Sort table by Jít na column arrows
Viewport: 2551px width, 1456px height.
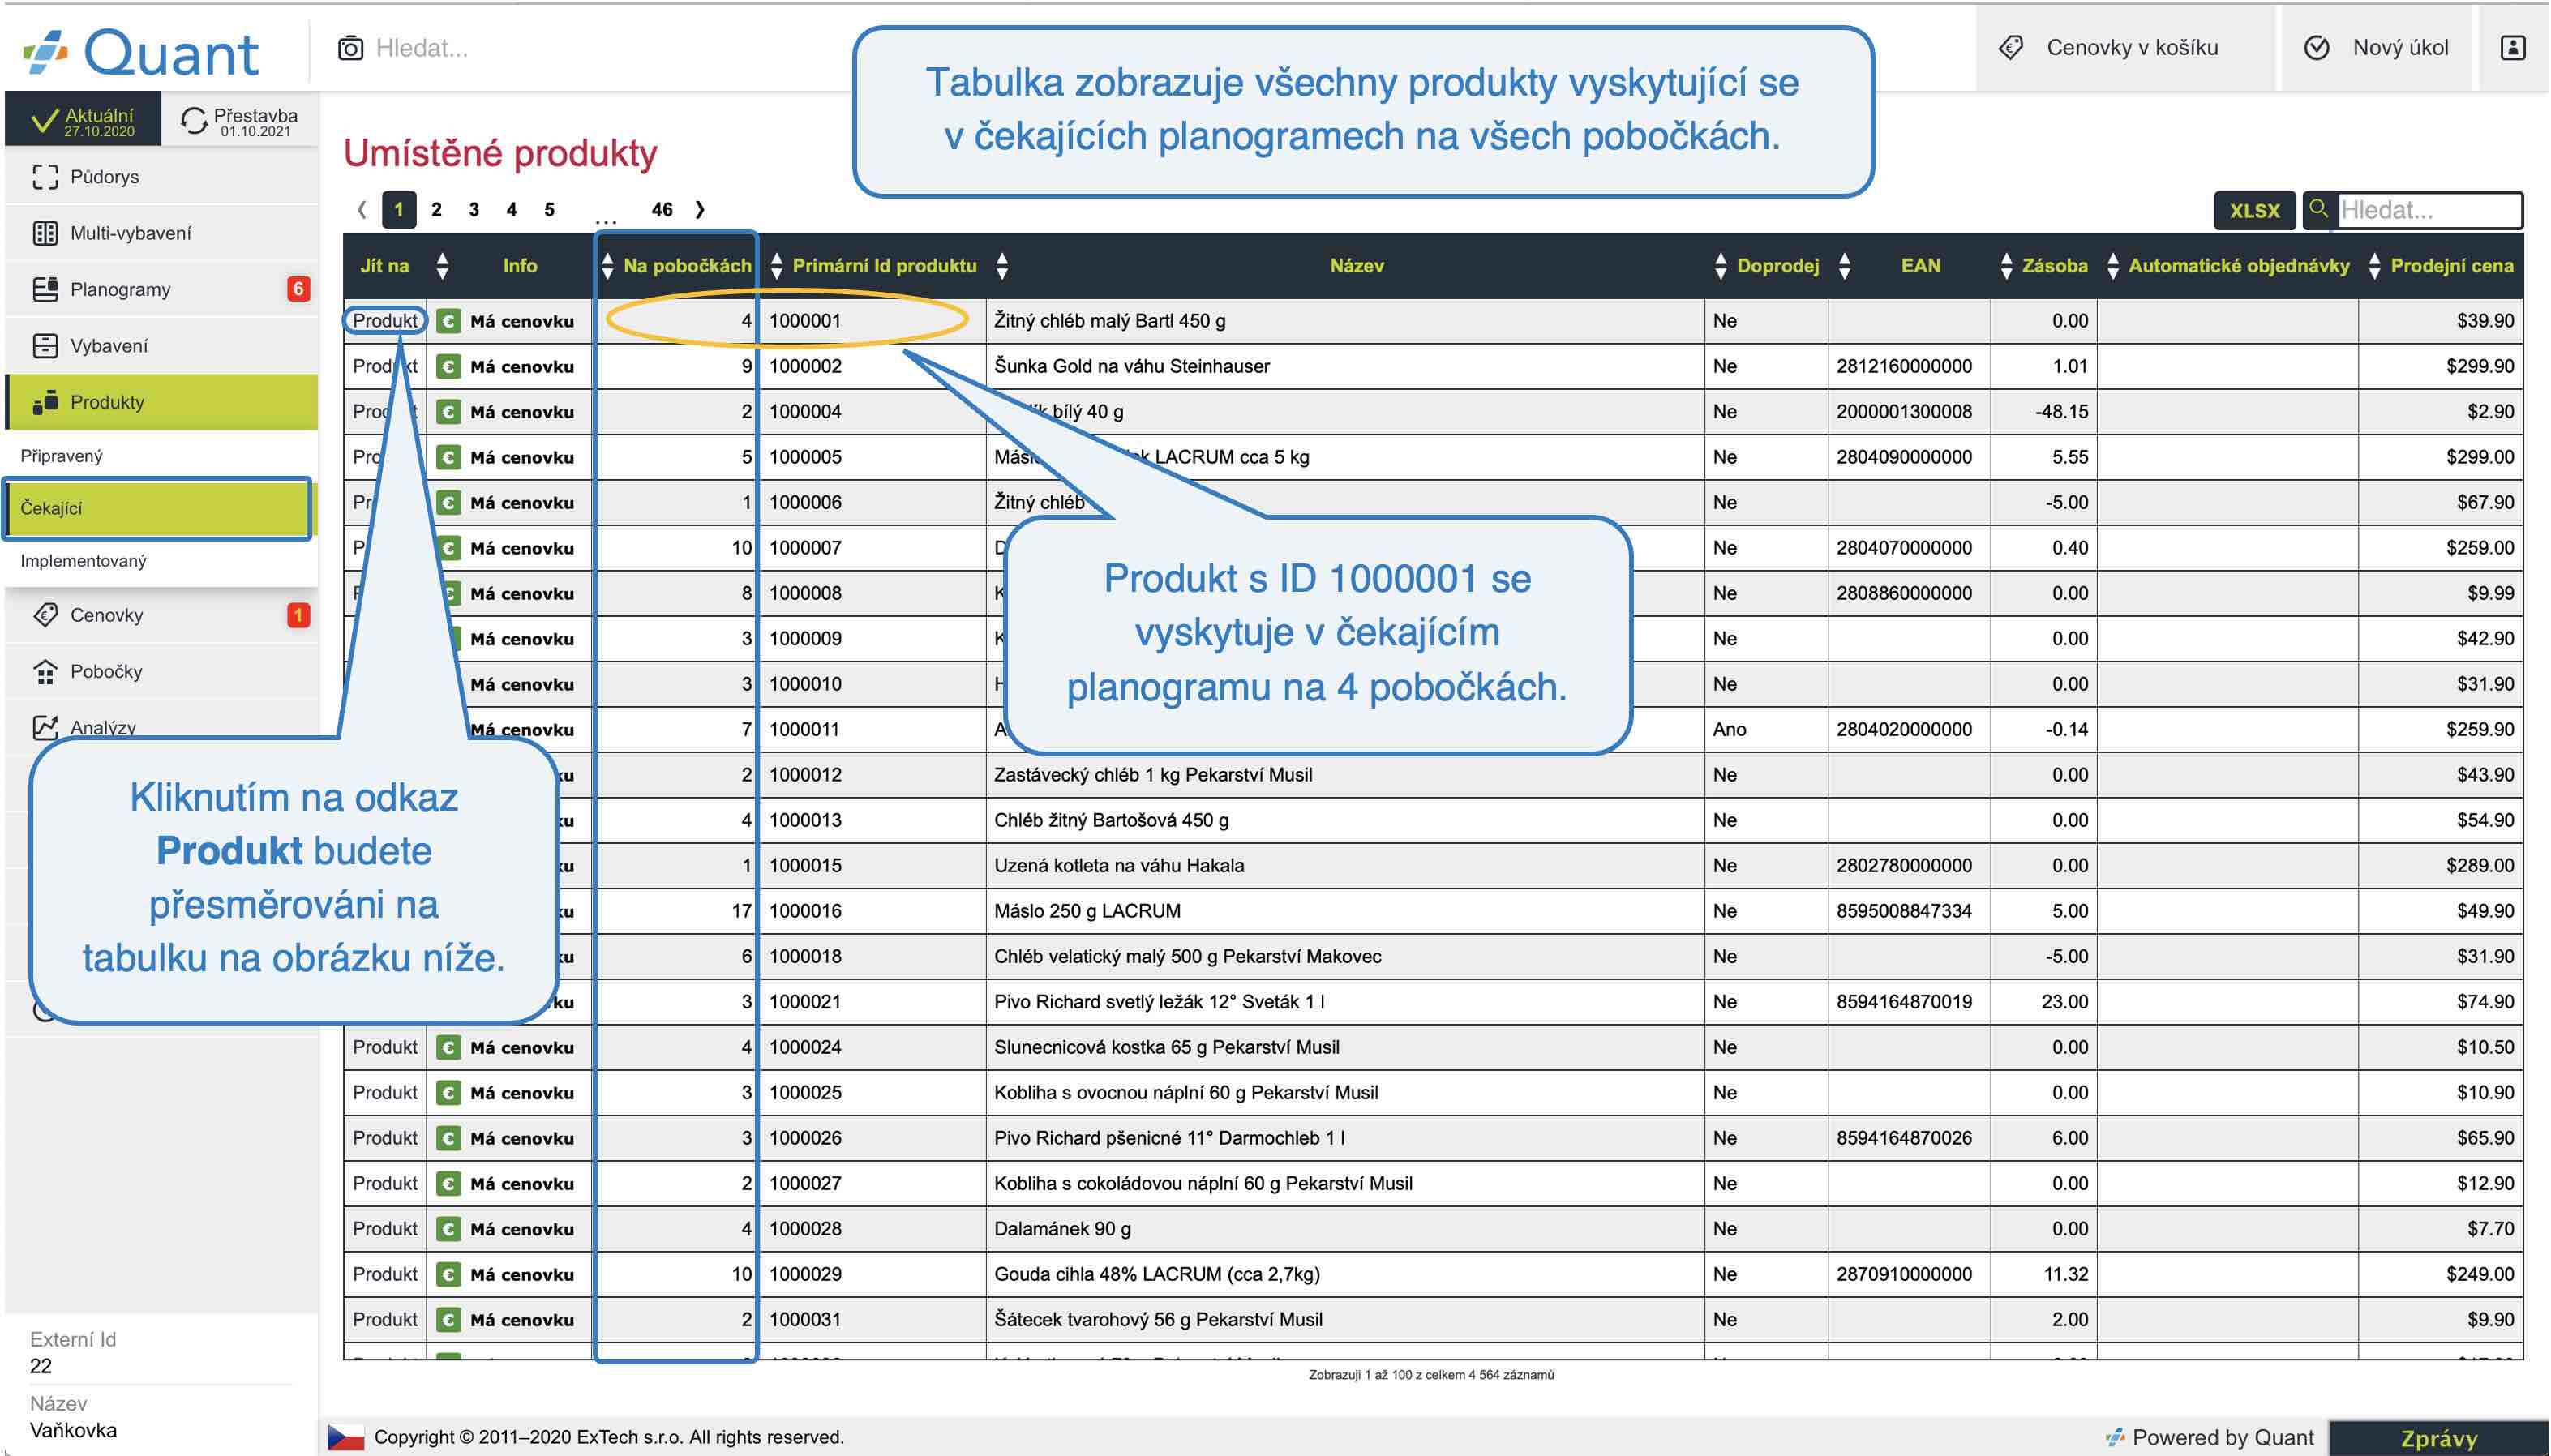click(x=442, y=265)
